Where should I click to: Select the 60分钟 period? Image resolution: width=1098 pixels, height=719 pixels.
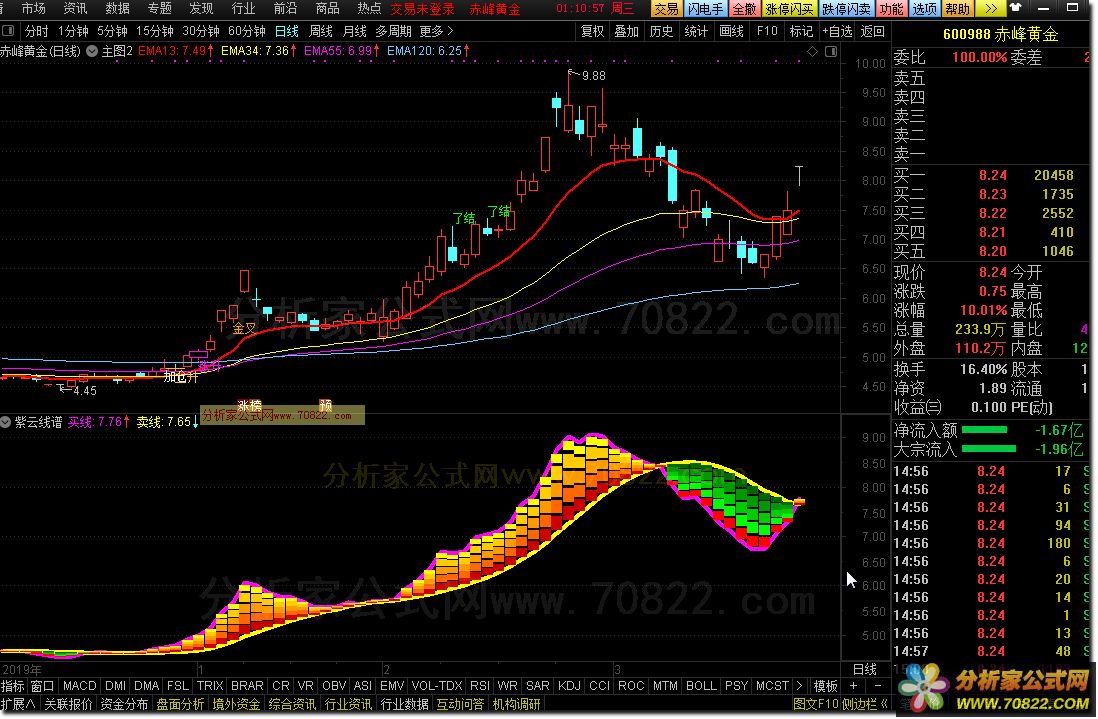click(246, 31)
